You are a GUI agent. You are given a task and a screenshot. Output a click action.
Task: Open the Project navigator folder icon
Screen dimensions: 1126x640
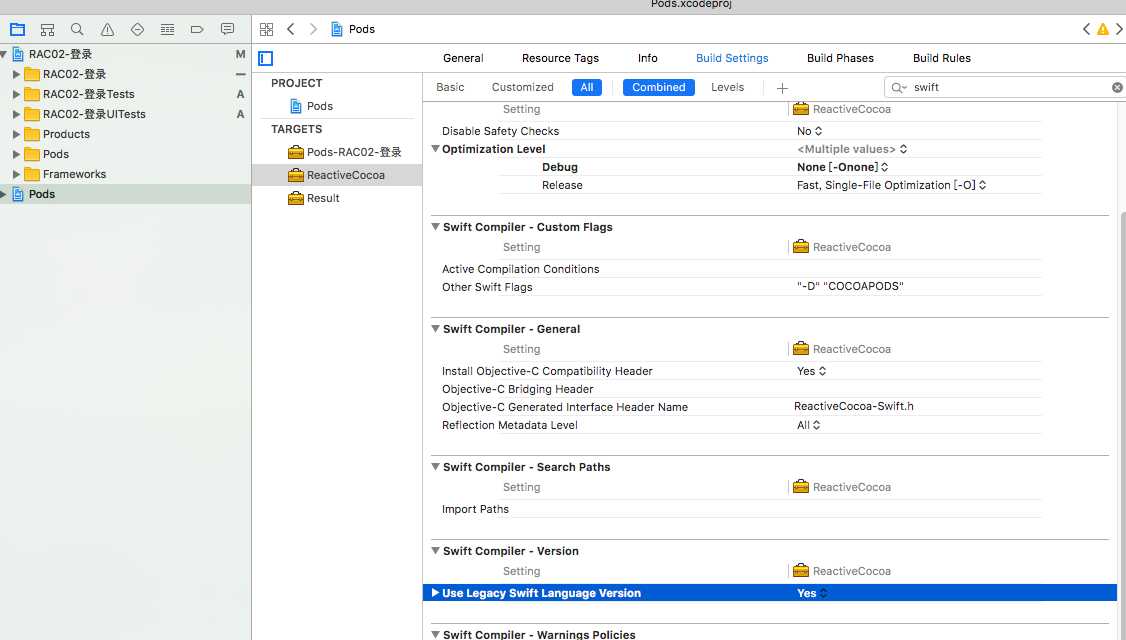coord(17,29)
